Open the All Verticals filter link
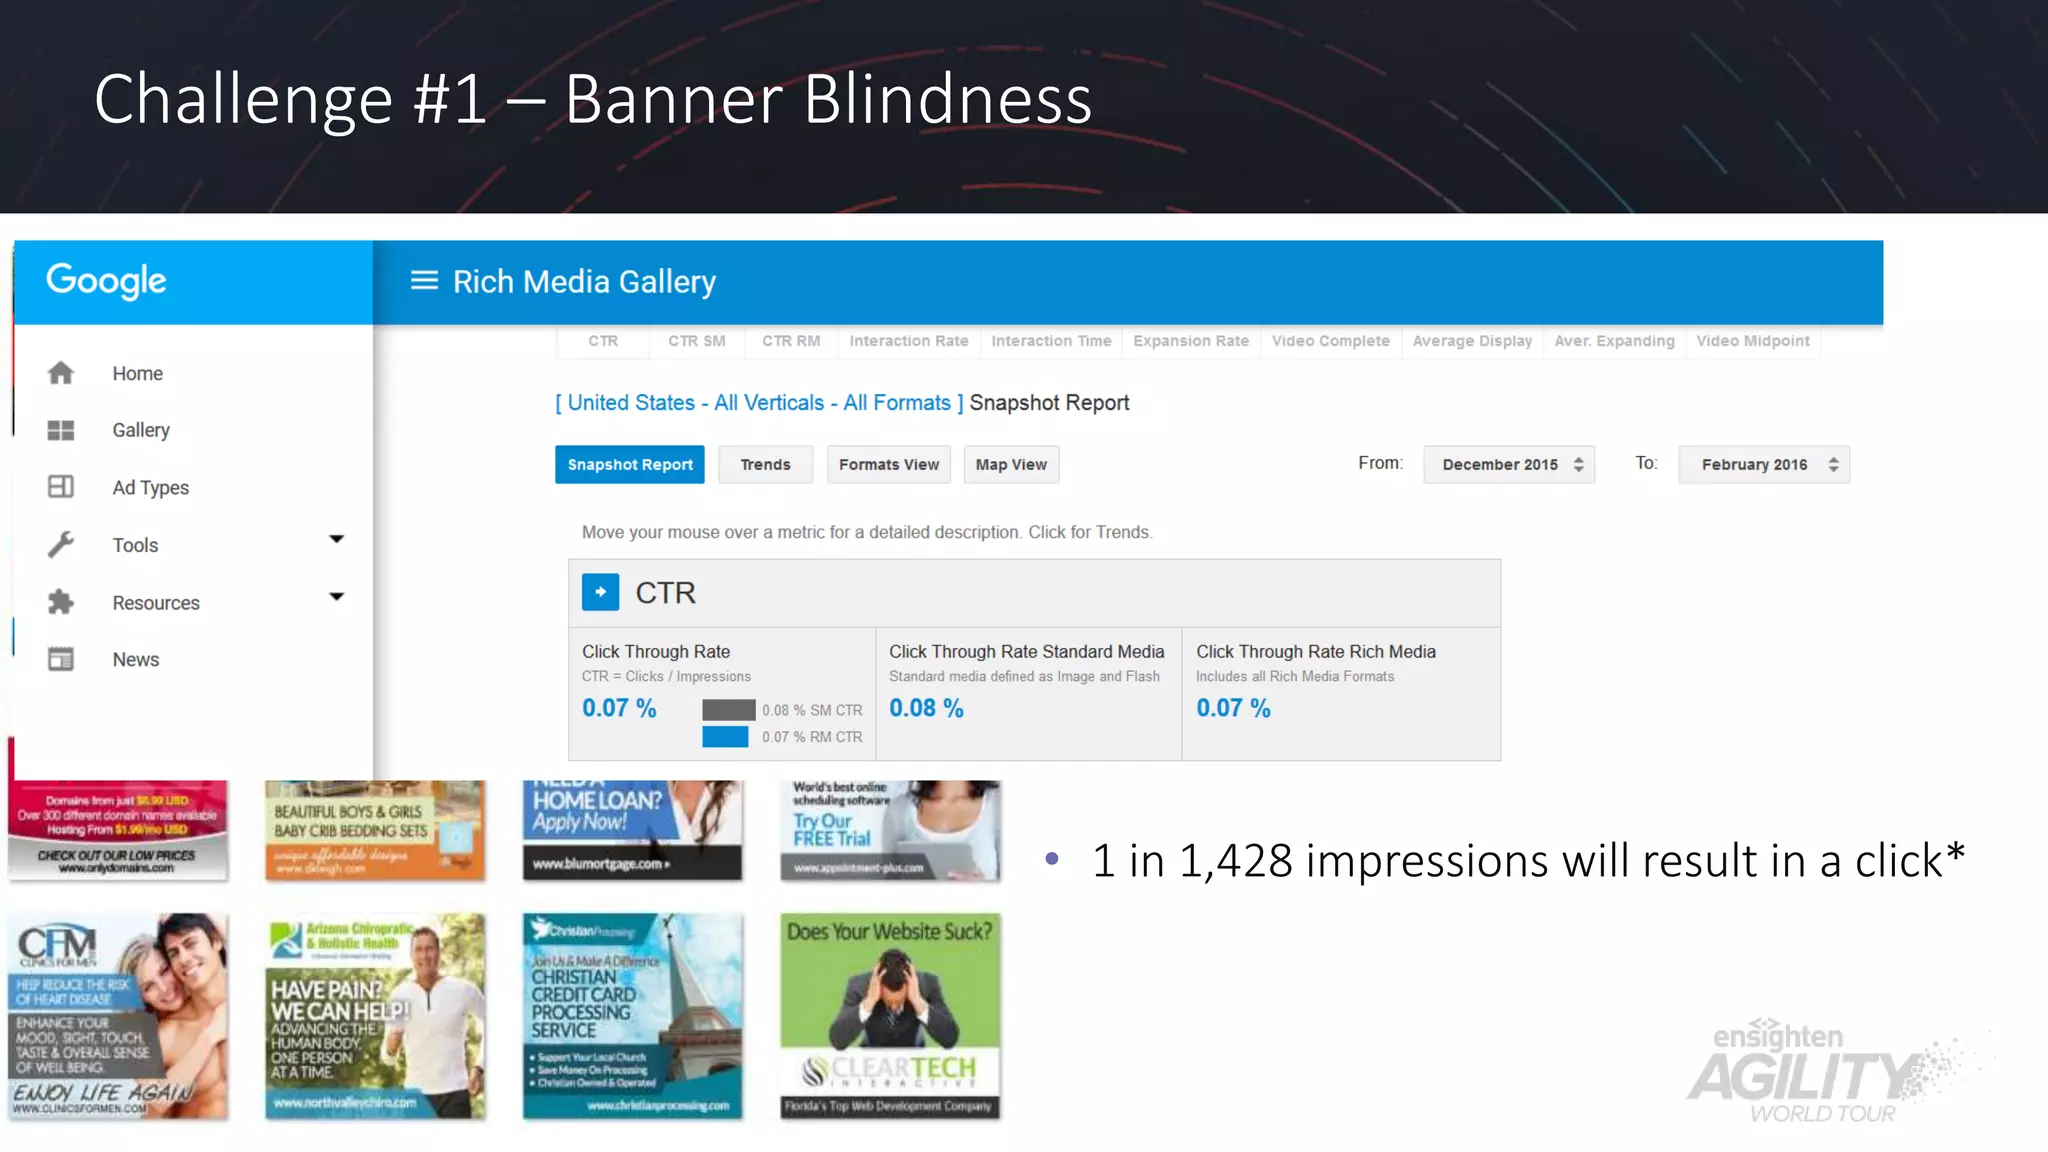The image size is (2048, 1152). pyautogui.click(x=769, y=403)
